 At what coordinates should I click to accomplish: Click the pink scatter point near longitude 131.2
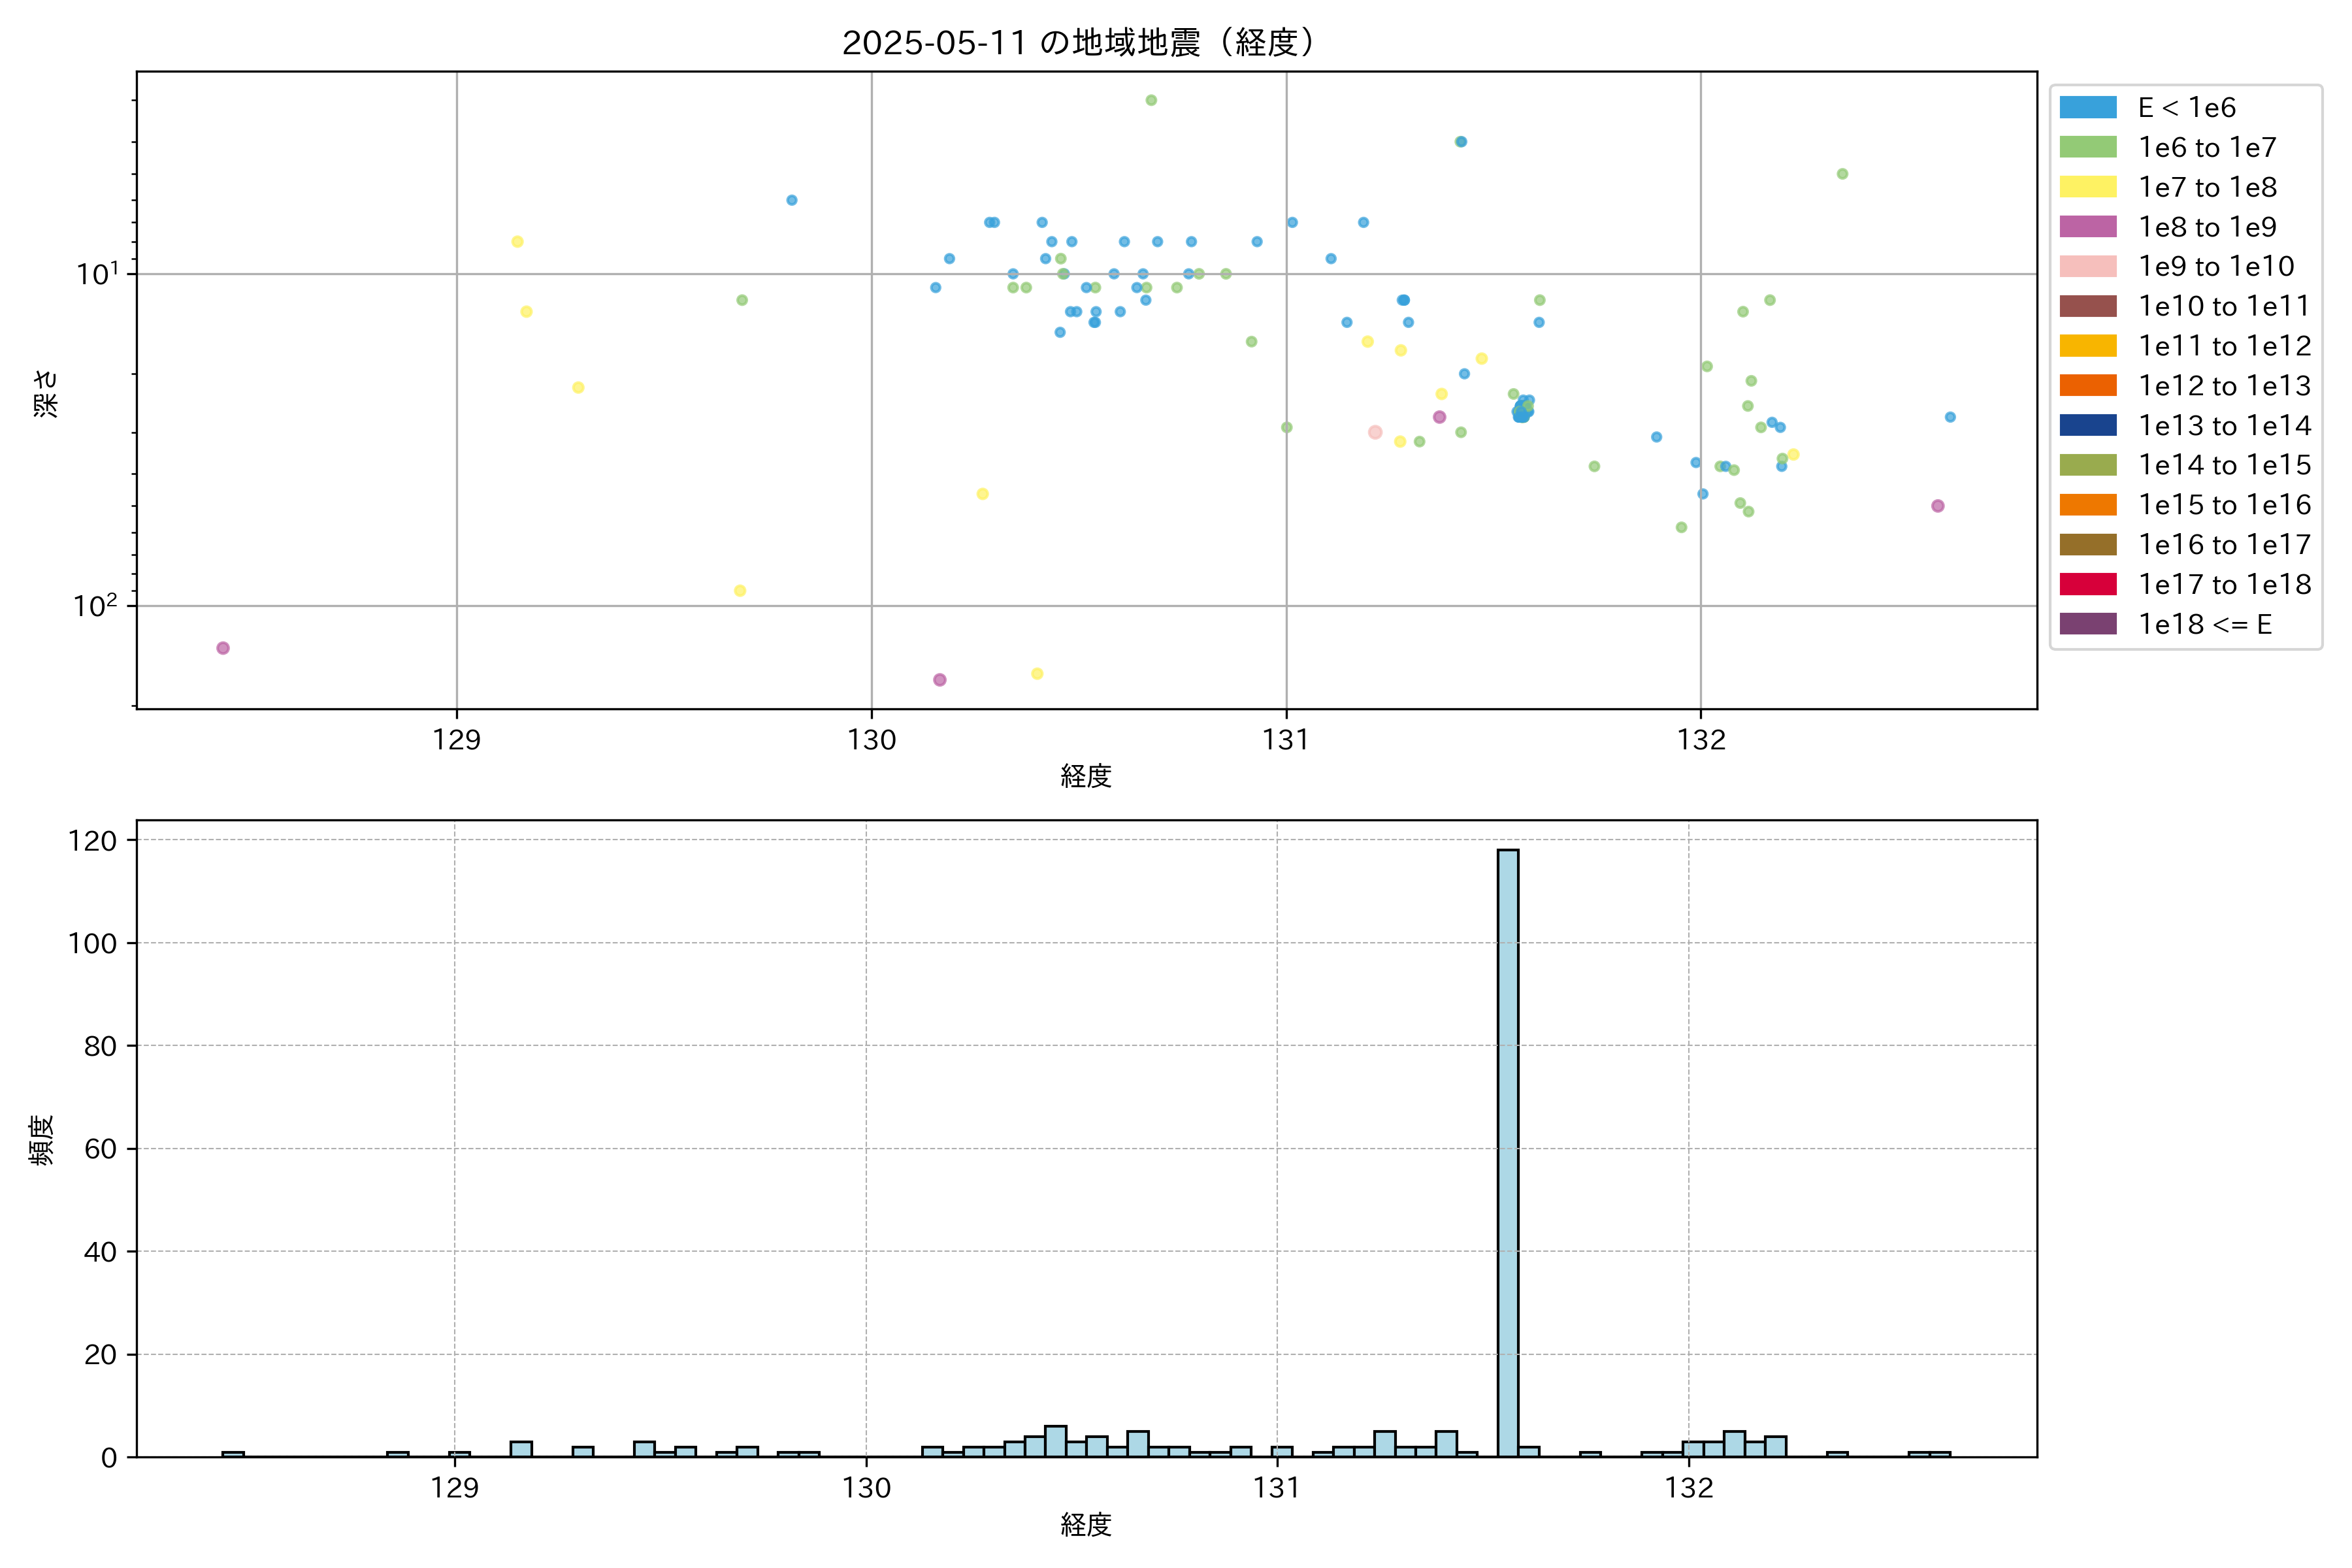point(1375,432)
